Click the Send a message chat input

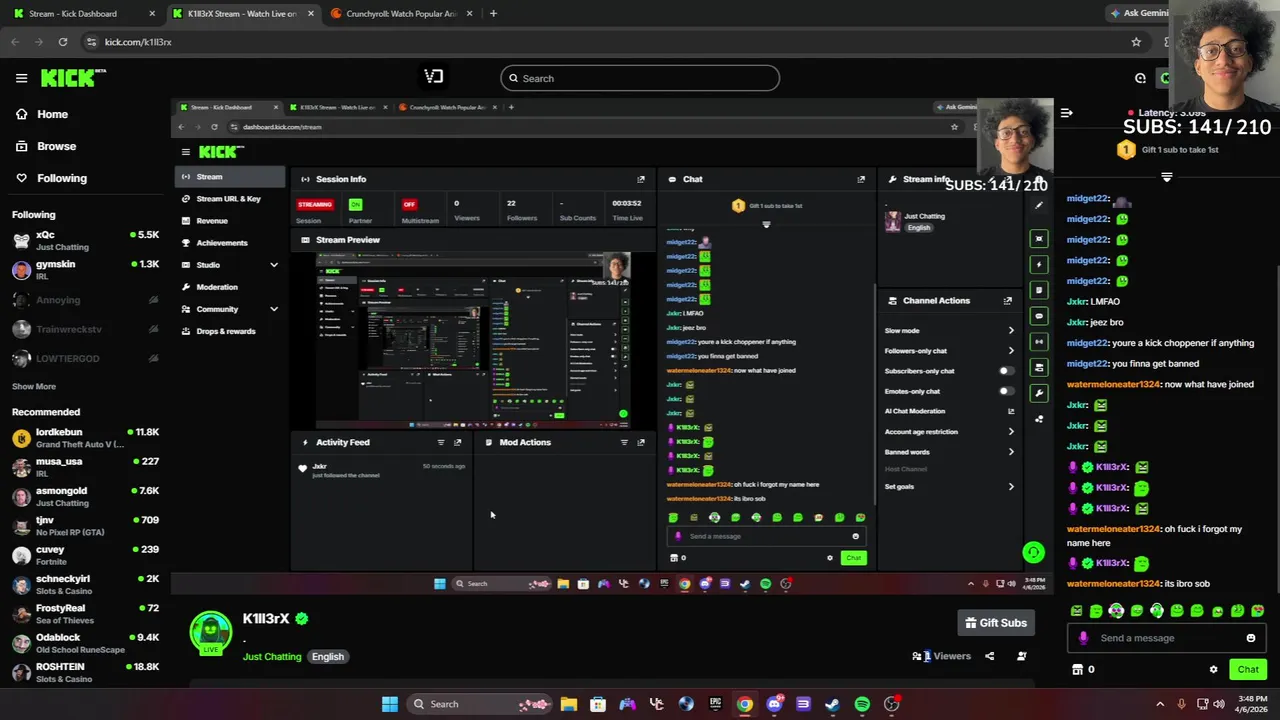1165,638
